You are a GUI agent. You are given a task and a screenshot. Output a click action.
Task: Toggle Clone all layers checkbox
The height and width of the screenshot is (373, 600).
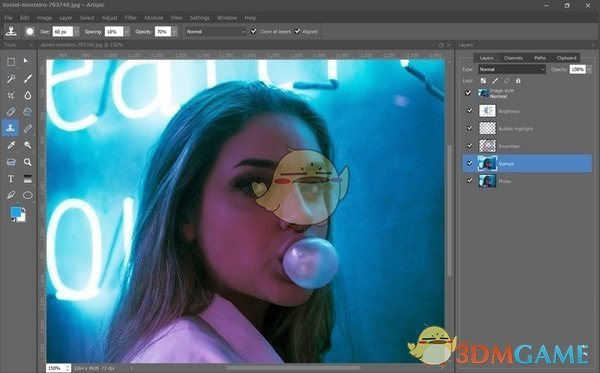coord(253,31)
